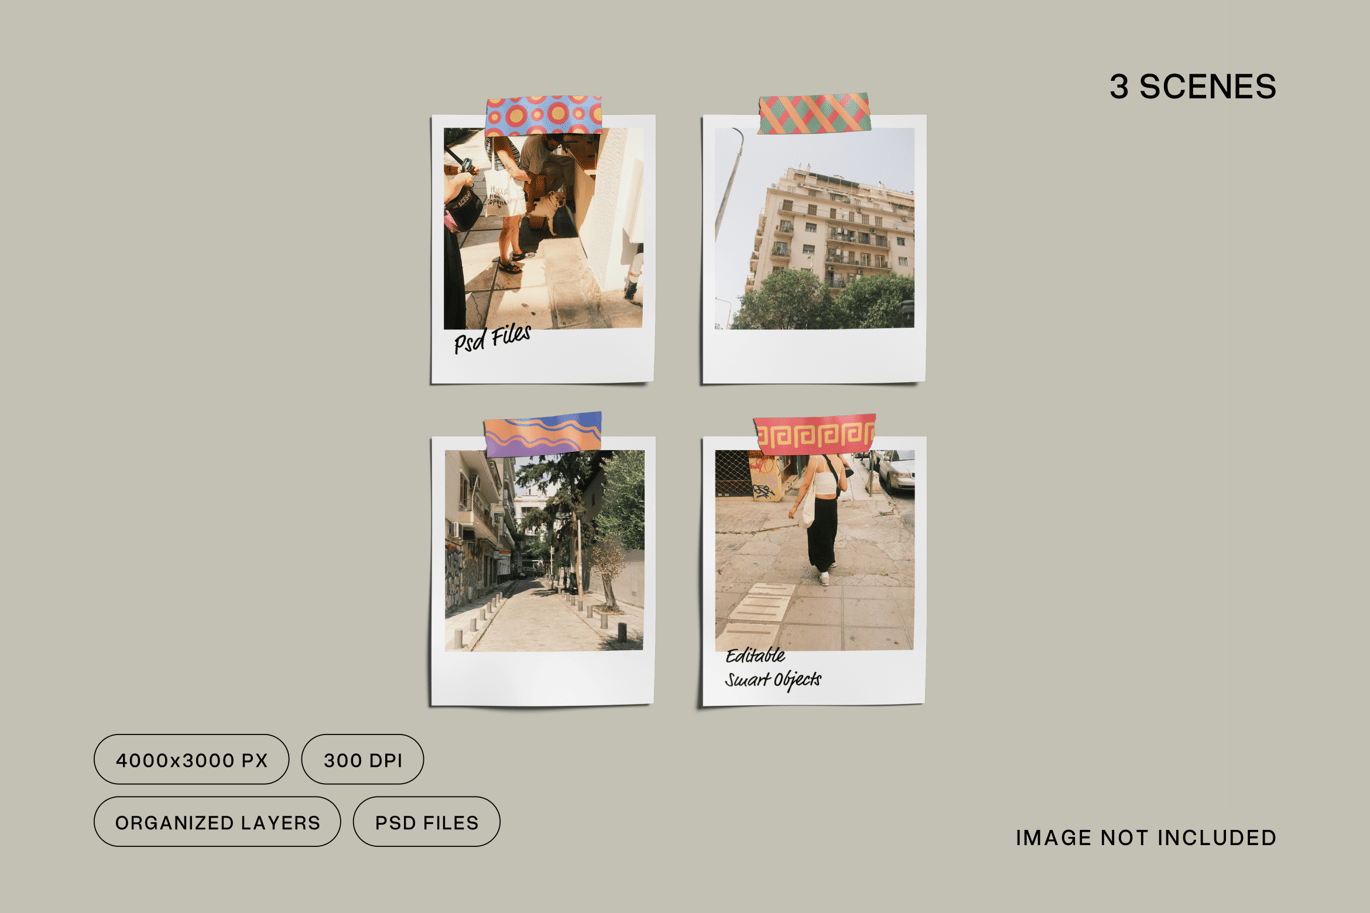Click the green and orange plaid tape
Screen dimensions: 1370x913
click(814, 113)
